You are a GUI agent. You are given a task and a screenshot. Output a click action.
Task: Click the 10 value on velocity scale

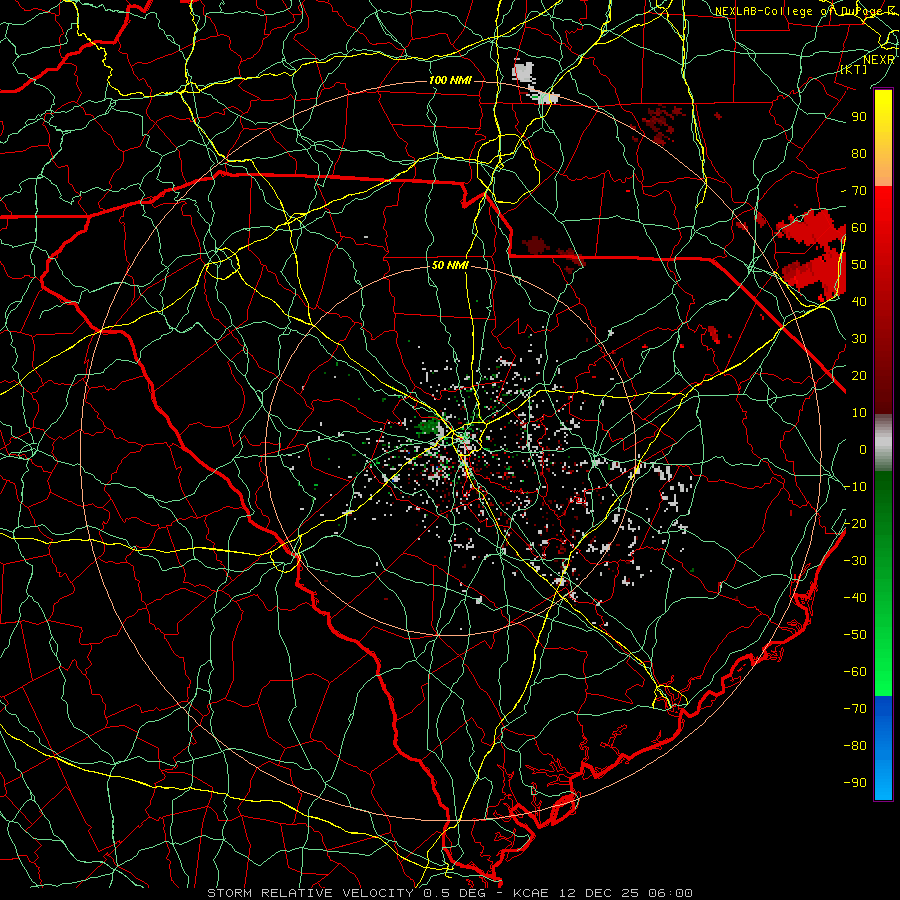pyautogui.click(x=859, y=413)
